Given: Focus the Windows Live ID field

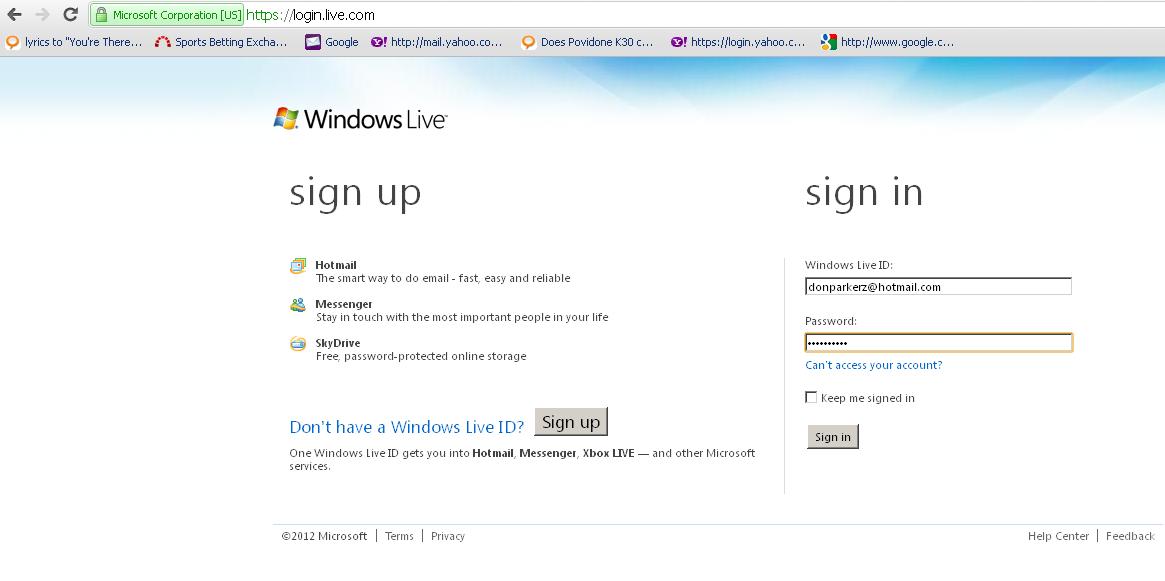Looking at the screenshot, I should point(938,287).
